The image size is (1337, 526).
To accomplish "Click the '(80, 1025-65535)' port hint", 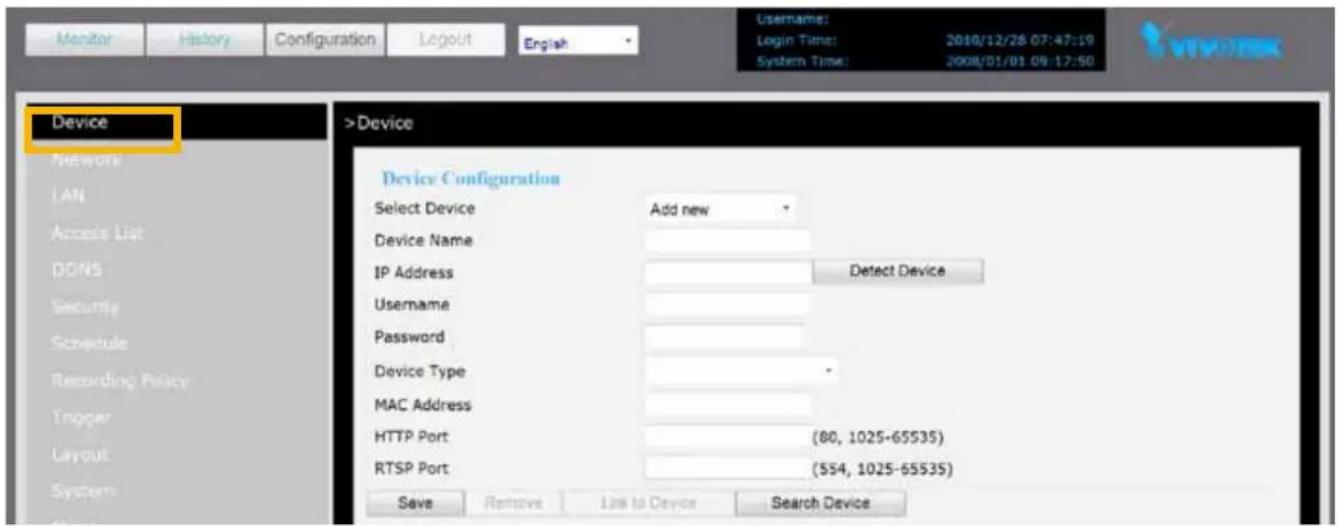I will tap(877, 437).
